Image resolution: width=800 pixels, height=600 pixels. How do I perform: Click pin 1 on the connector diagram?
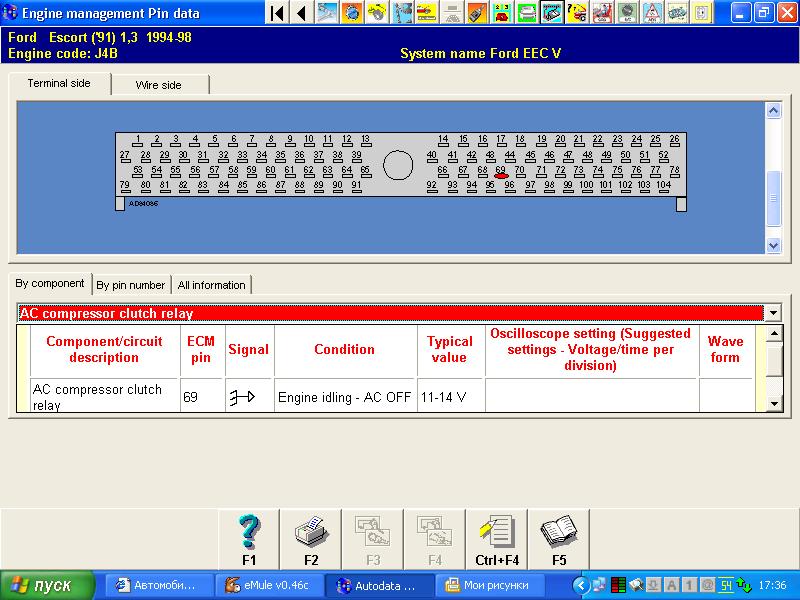coord(138,141)
